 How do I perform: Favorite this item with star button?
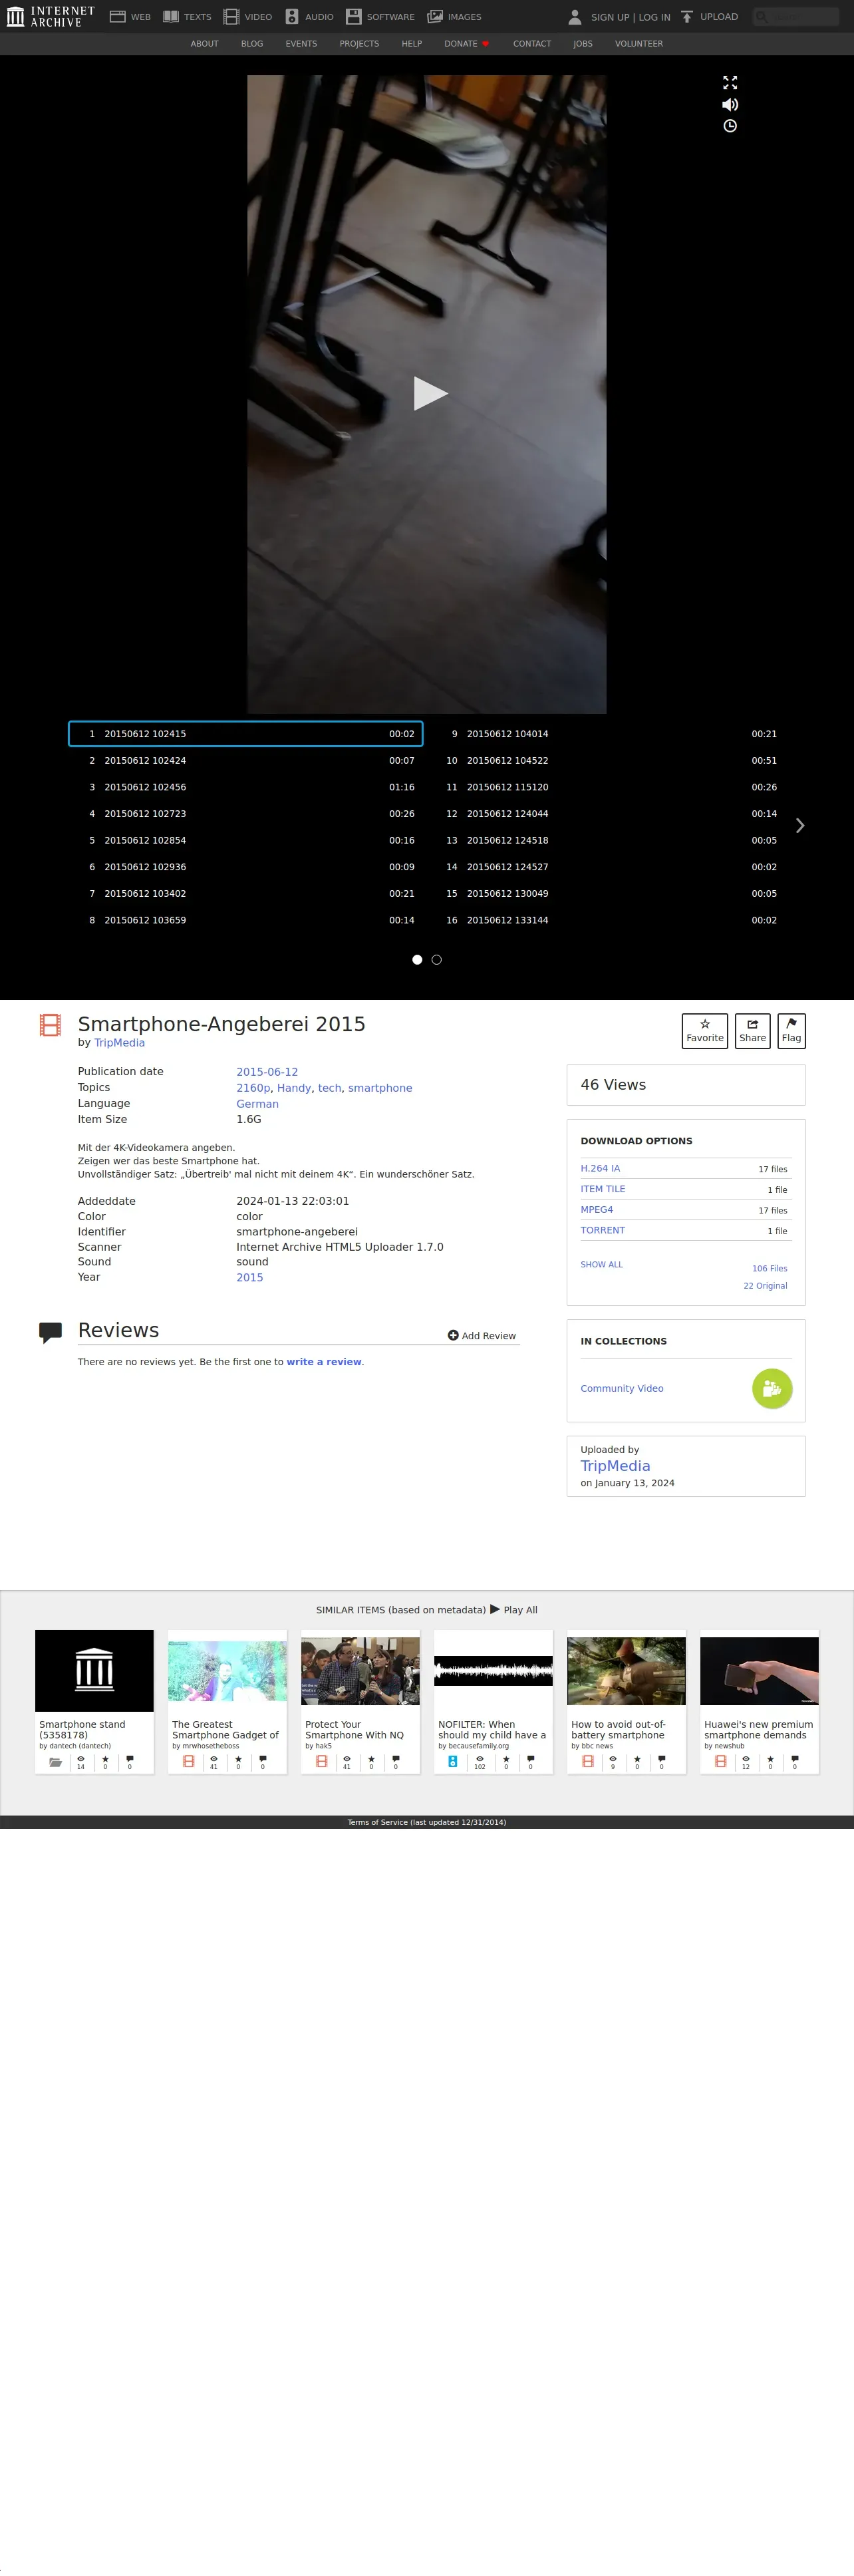[x=705, y=1031]
